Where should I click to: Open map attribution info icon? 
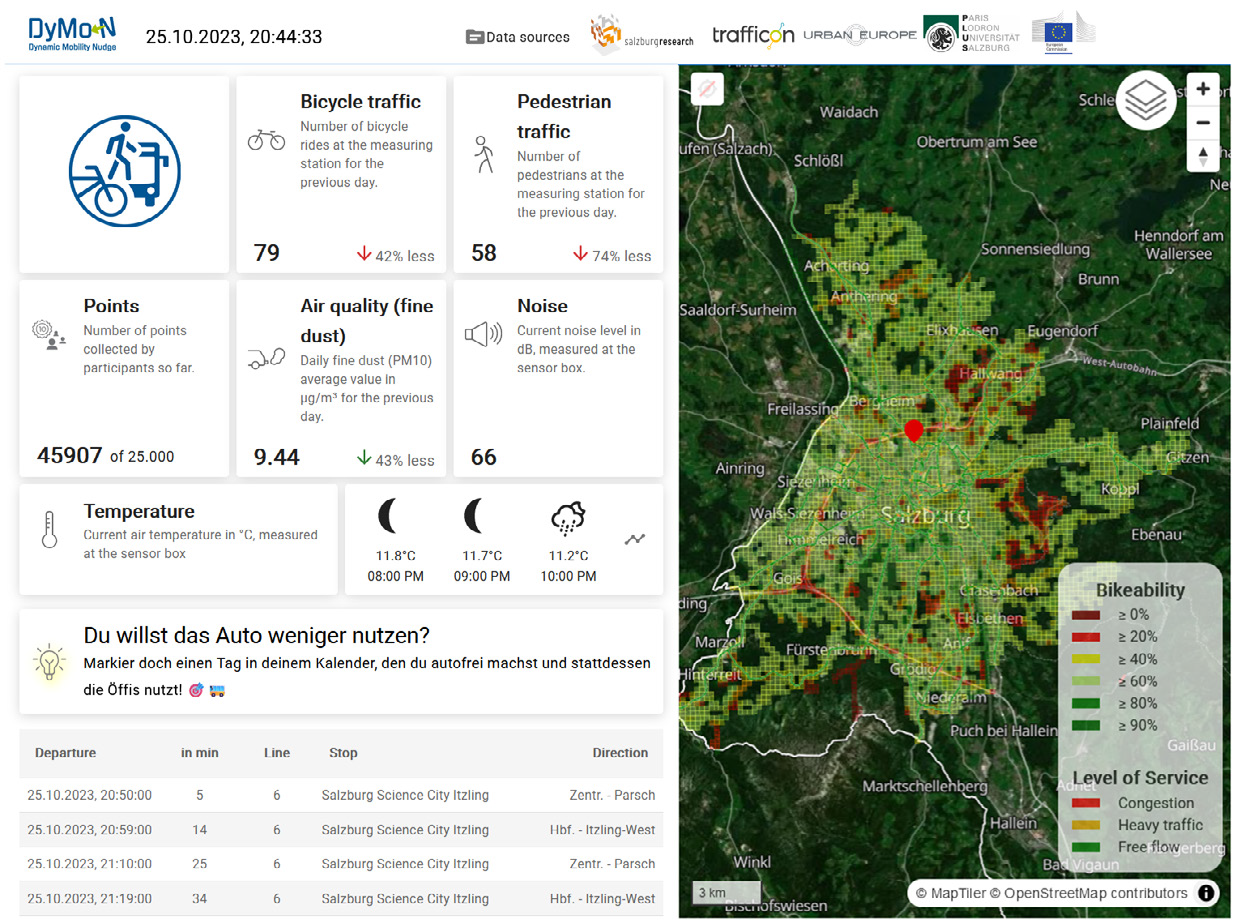click(x=1207, y=893)
